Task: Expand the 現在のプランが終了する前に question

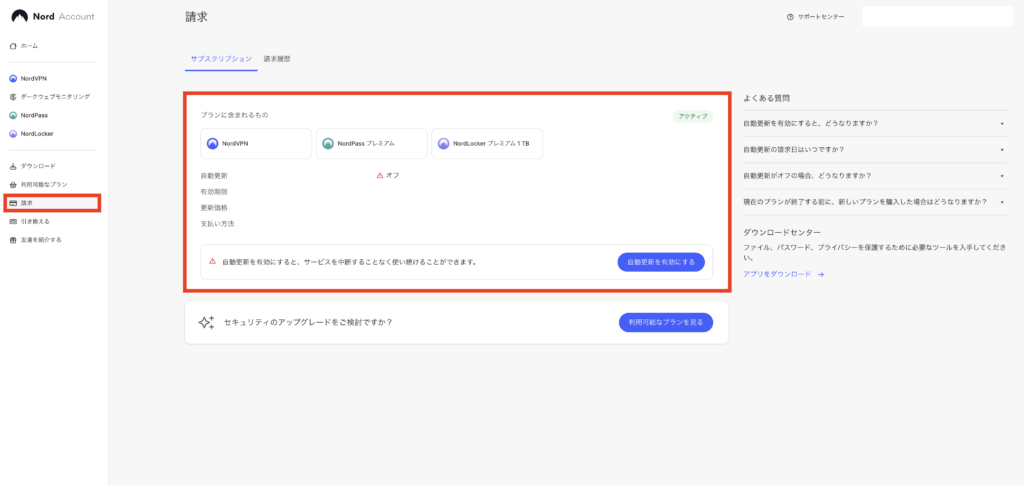Action: (877, 202)
